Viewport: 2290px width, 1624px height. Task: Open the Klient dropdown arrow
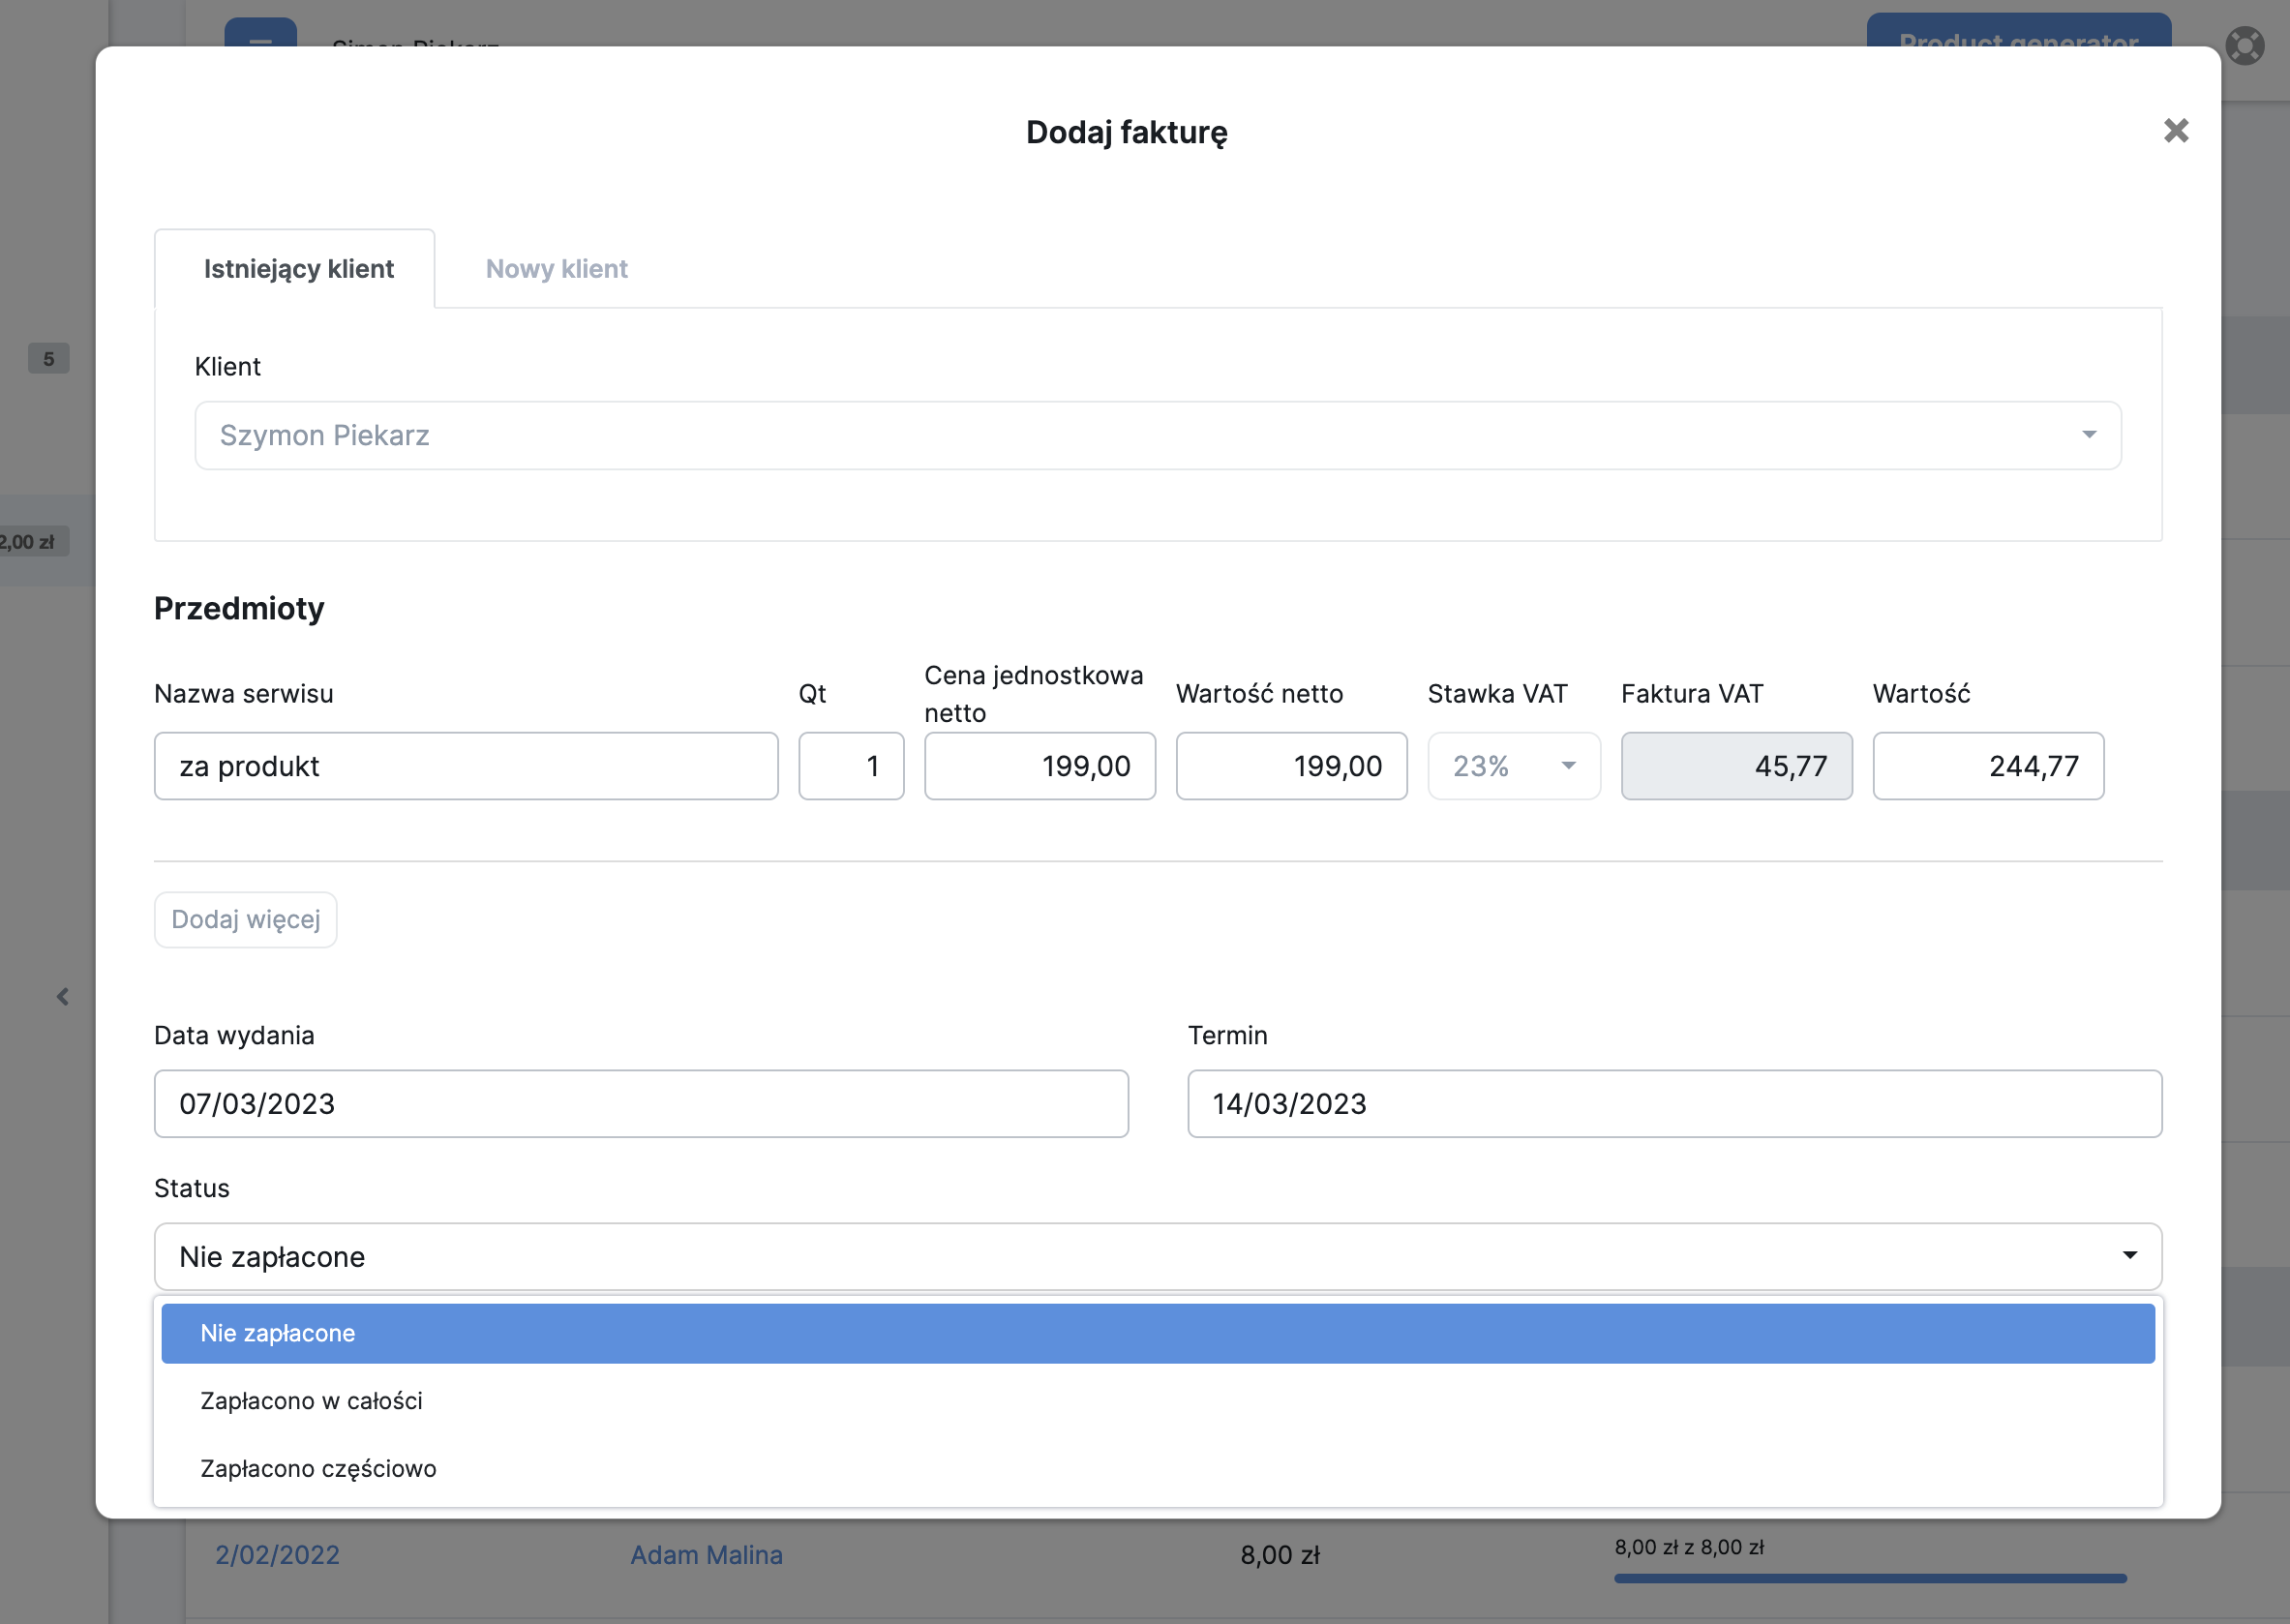(x=2088, y=435)
